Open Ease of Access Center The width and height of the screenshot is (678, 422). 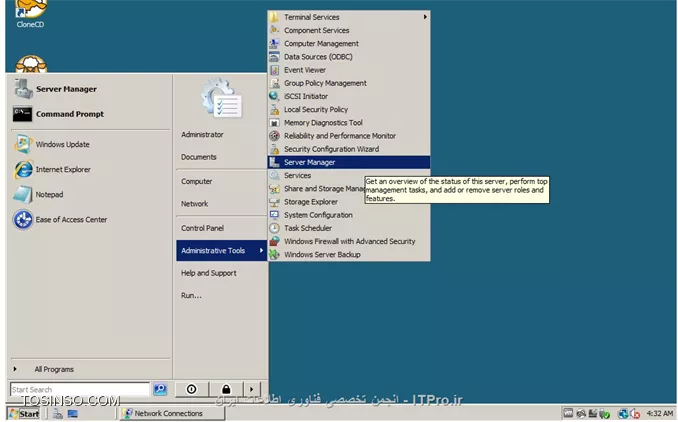(90, 220)
